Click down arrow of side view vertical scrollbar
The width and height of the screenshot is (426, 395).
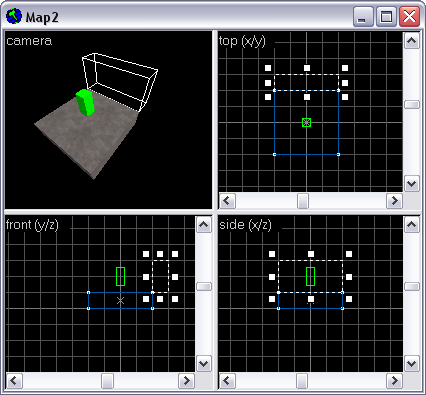click(412, 364)
